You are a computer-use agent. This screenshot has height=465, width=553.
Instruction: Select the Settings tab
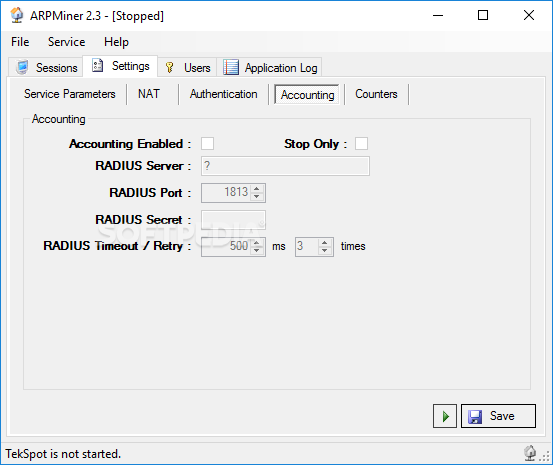(120, 66)
